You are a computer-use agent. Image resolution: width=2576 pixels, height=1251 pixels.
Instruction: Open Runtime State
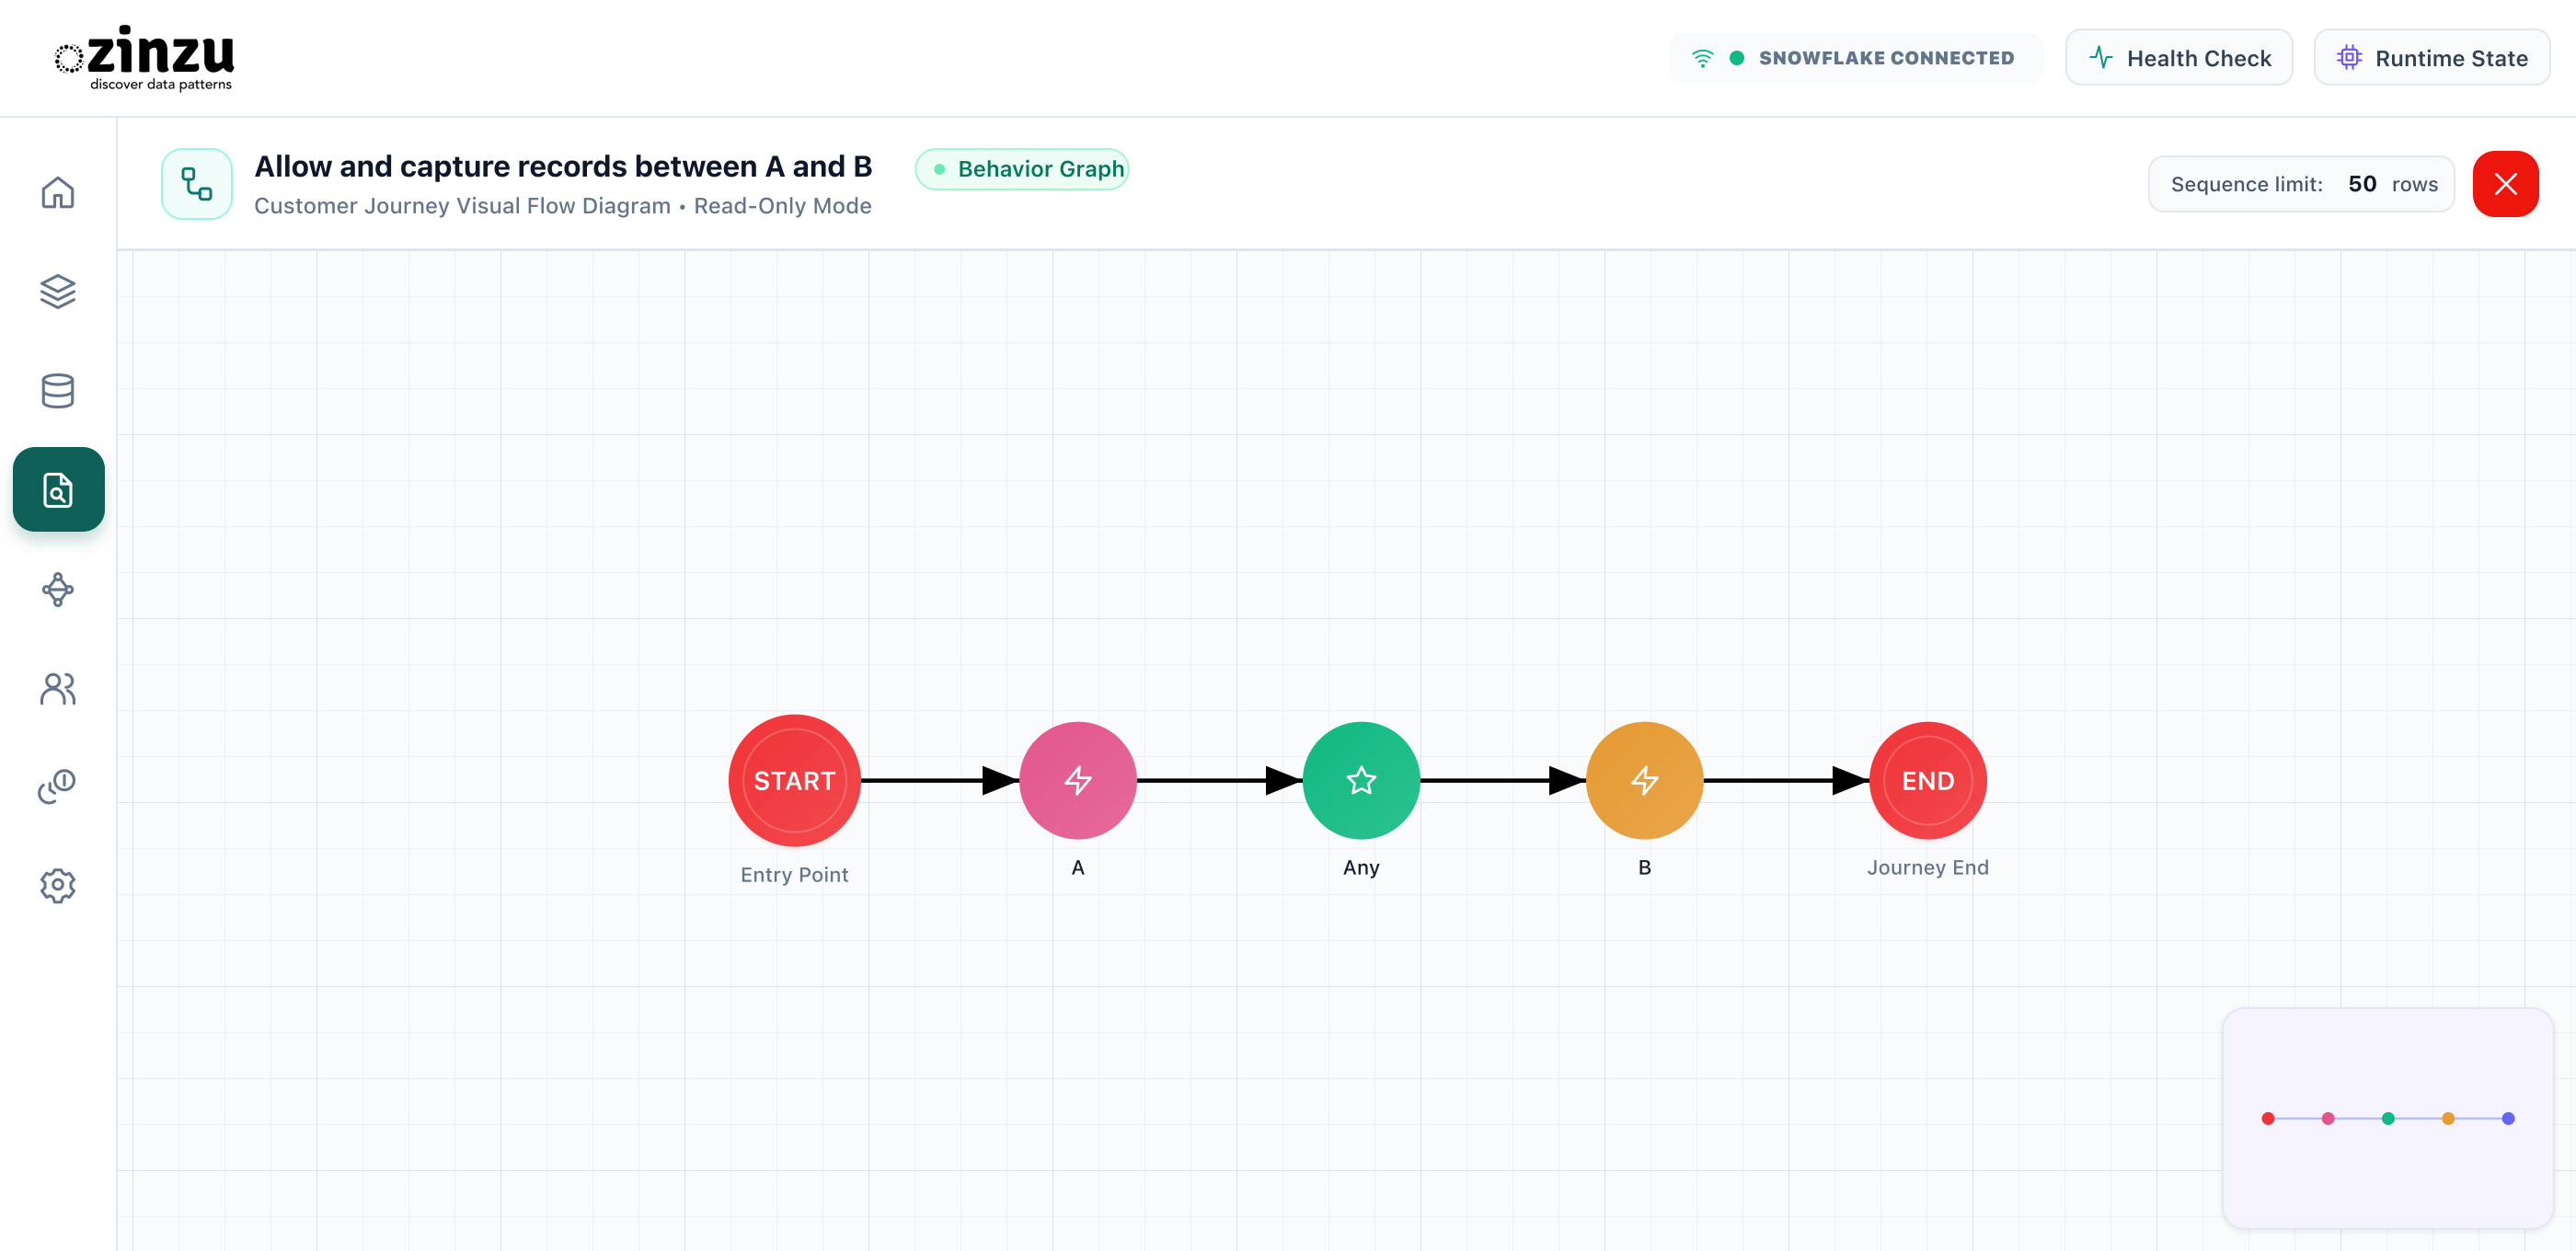coord(2431,58)
